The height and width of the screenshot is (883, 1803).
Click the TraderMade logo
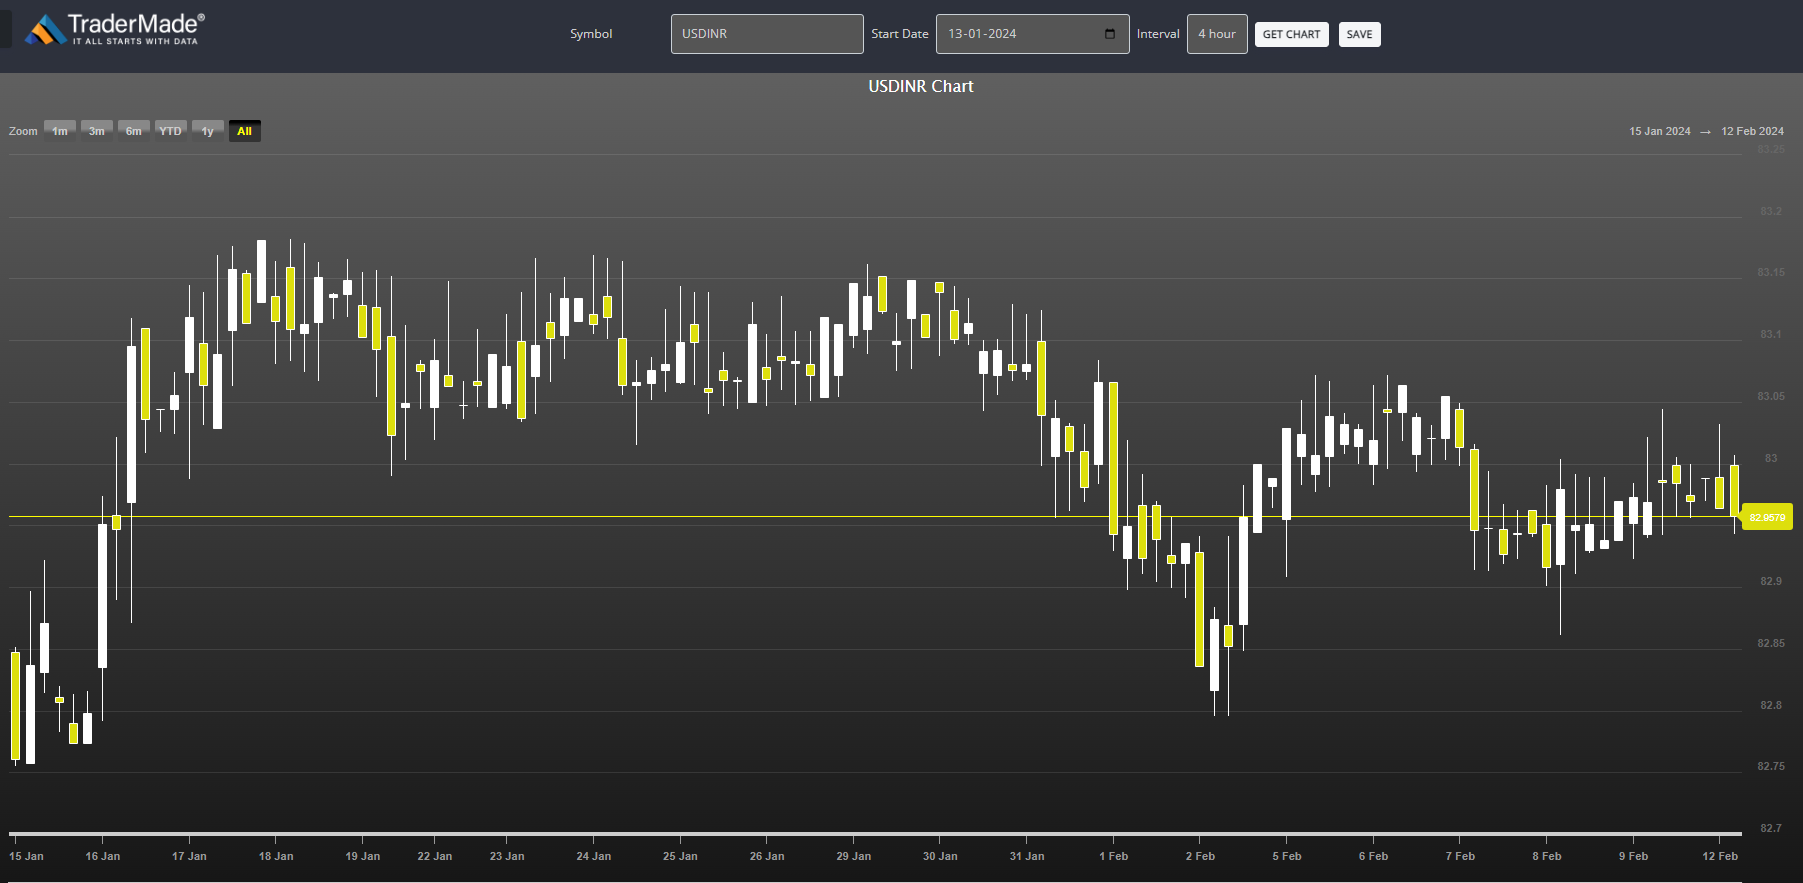tap(114, 29)
